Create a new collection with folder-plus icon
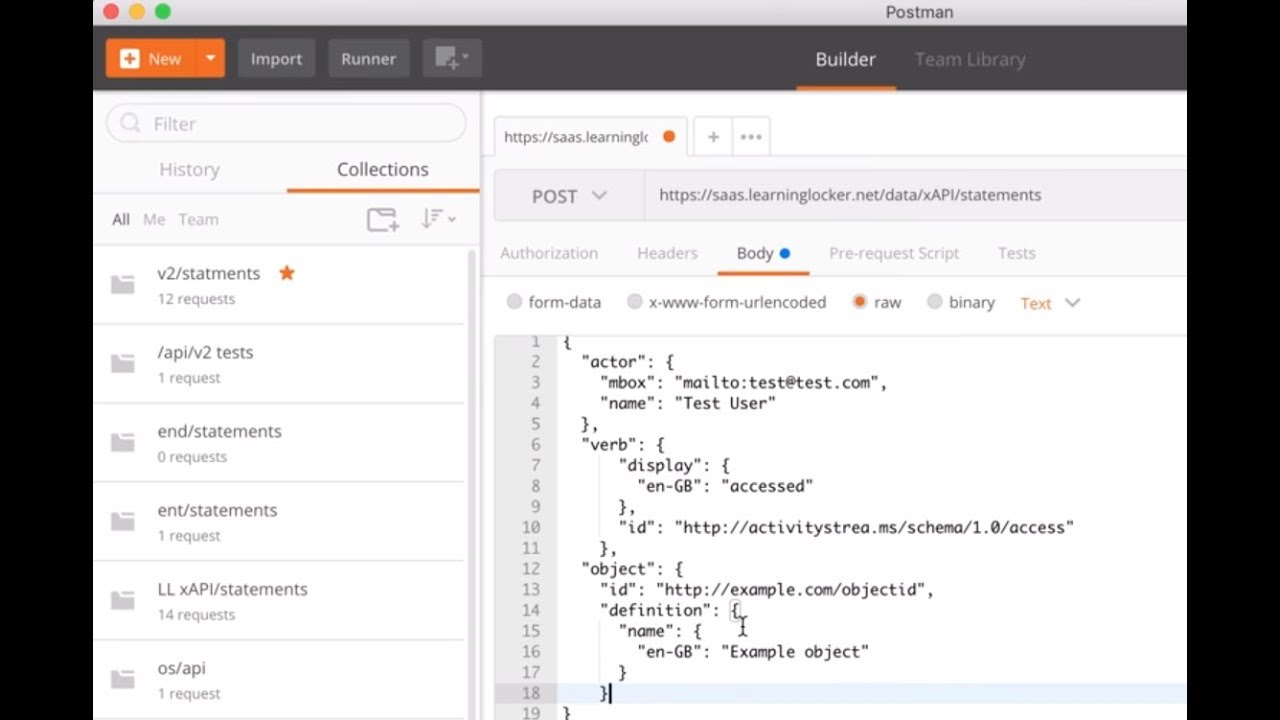This screenshot has height=720, width=1280. click(x=382, y=219)
